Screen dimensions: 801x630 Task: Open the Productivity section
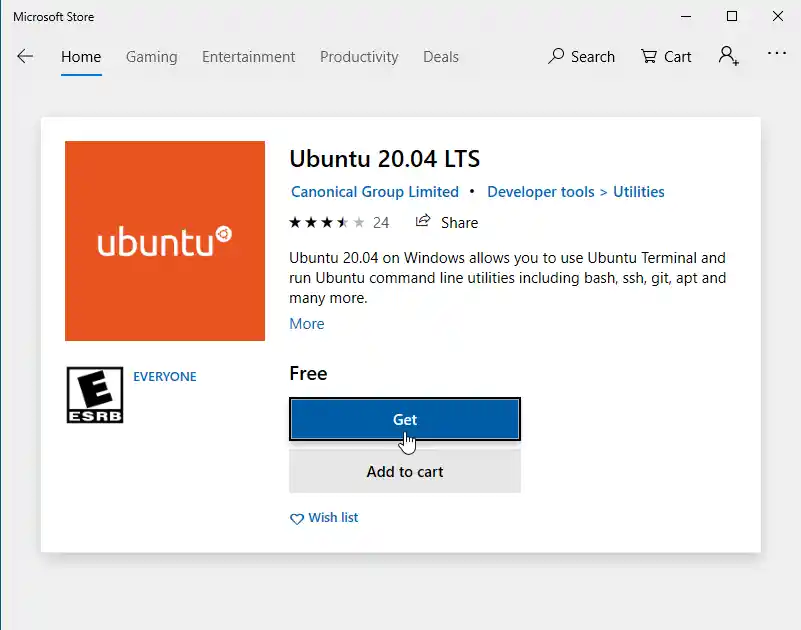[359, 57]
